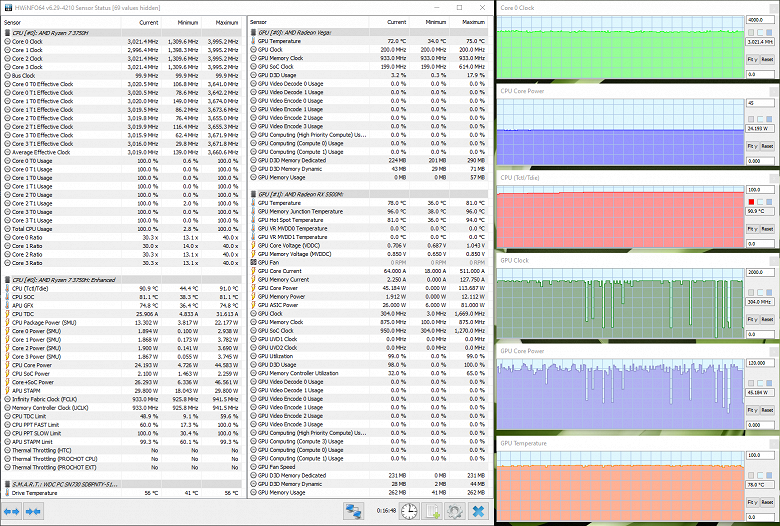
Task: Click the round icon beside Bus Clock row
Action: tap(7, 76)
